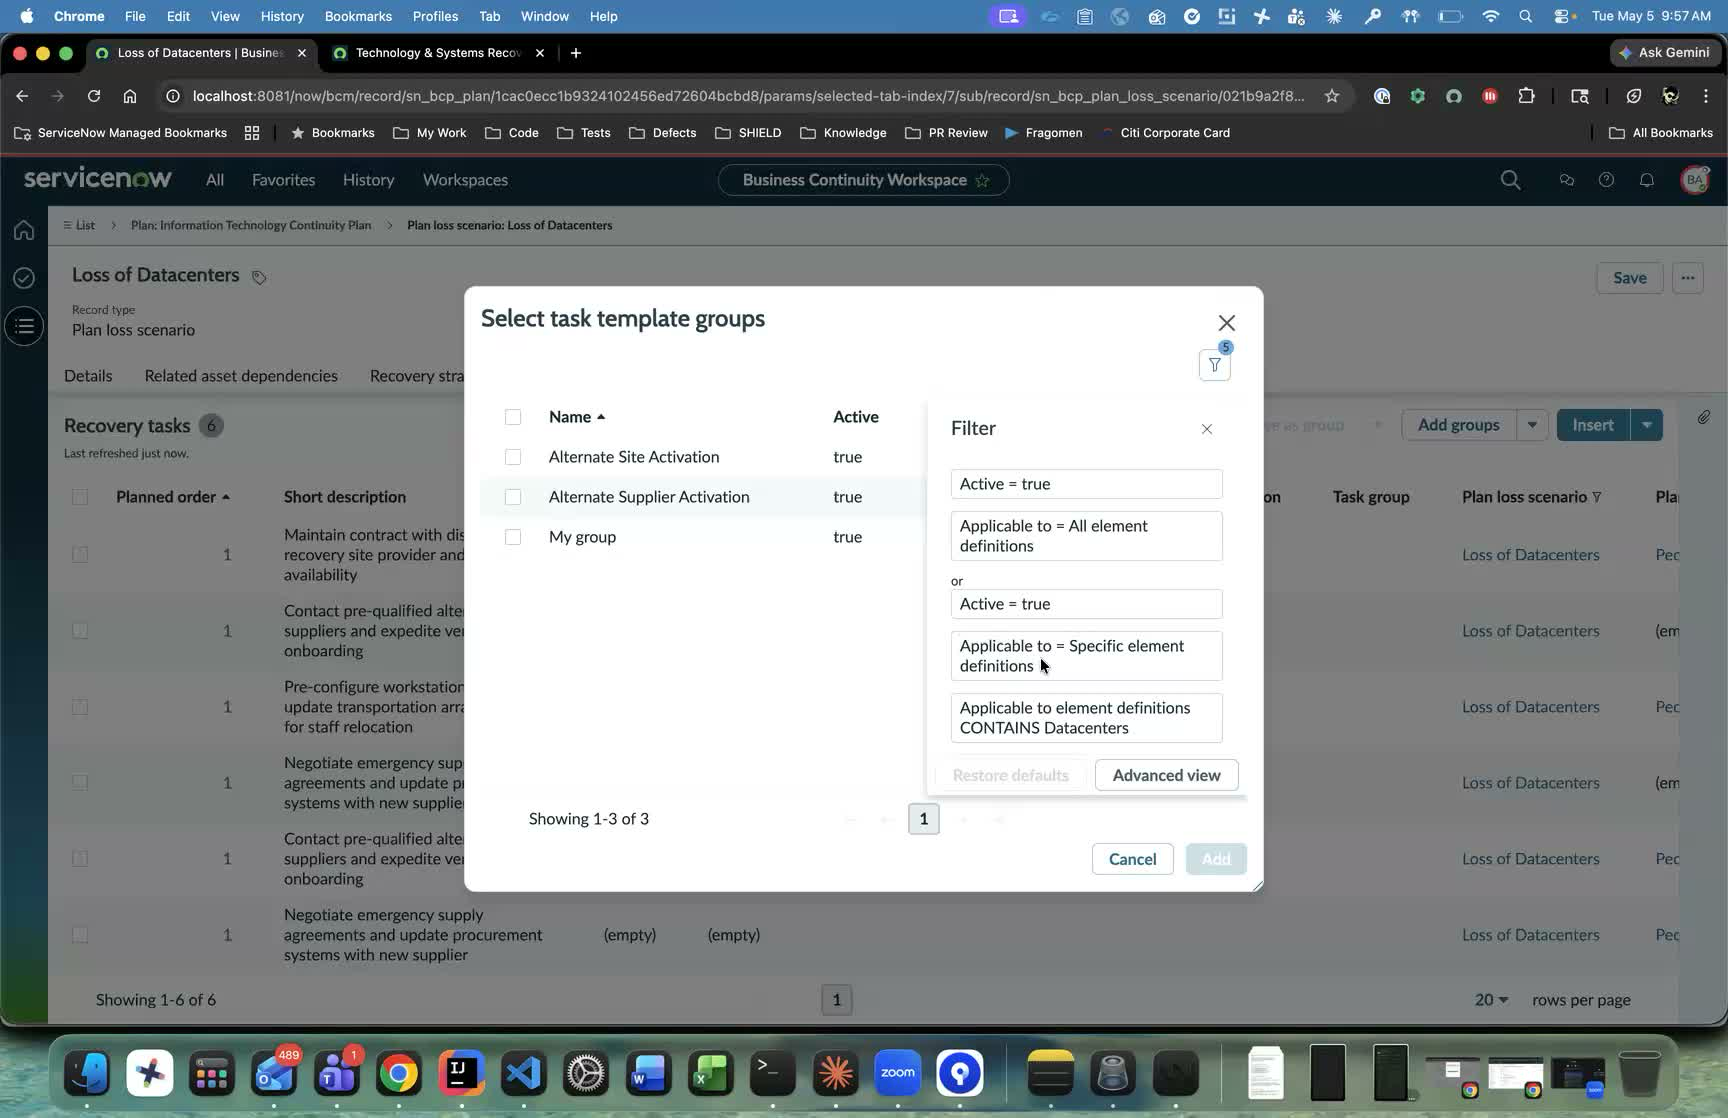Open ServiceNow global search icon
Screen dimensions: 1728x1118
(1510, 180)
